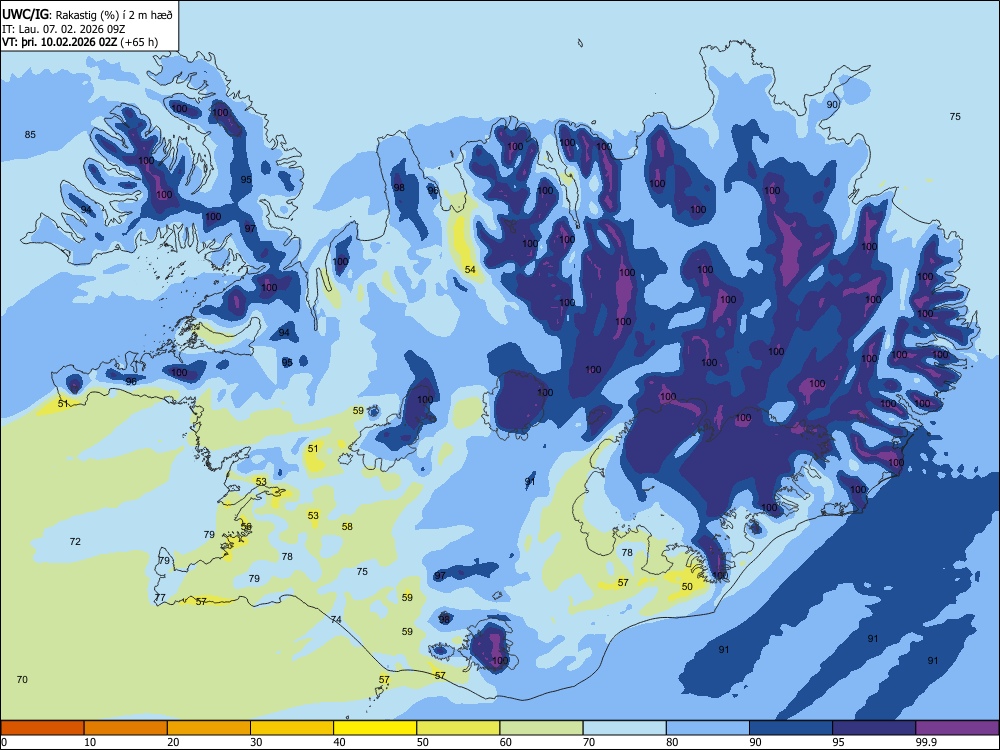1000x750 pixels.
Task: Click the 72 value off the west coast
Action: (75, 541)
